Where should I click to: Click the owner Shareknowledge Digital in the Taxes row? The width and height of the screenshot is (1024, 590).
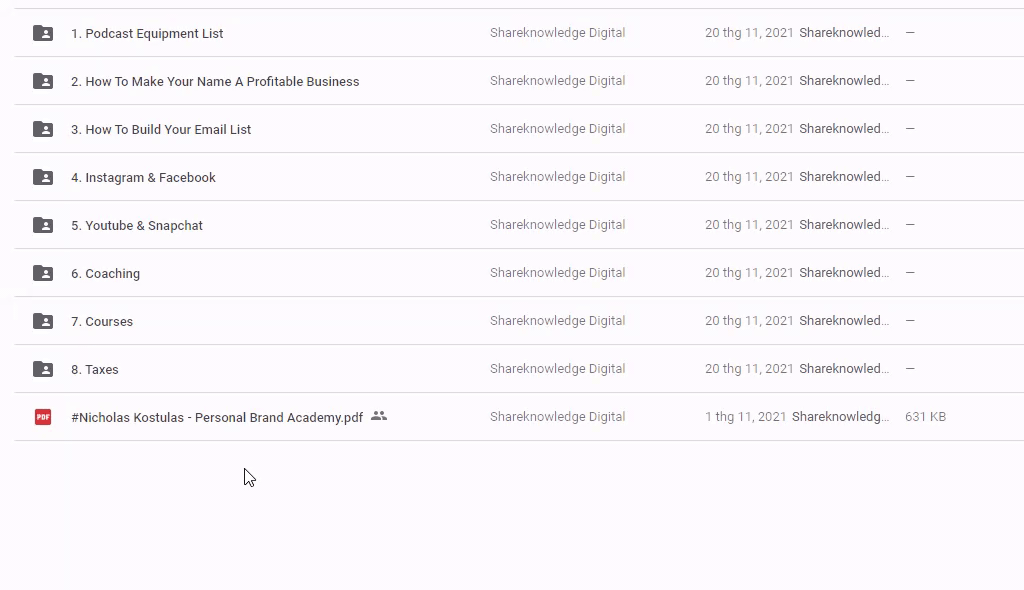coord(557,369)
